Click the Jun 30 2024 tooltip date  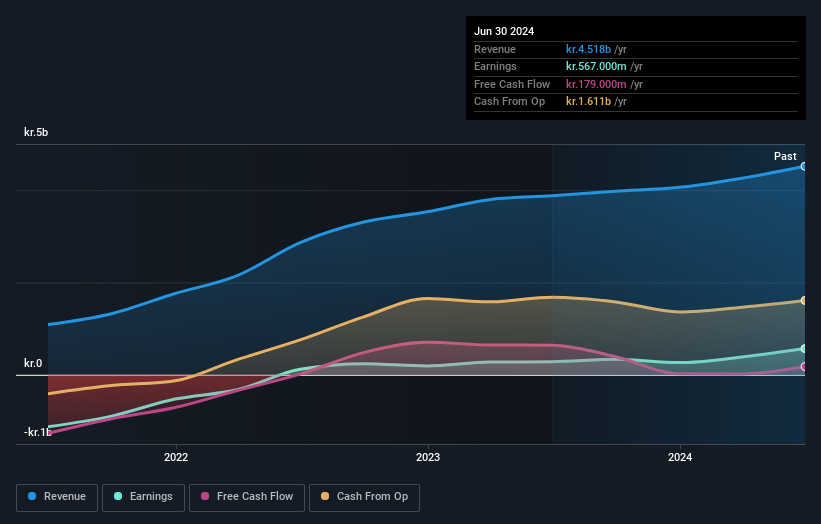click(504, 31)
